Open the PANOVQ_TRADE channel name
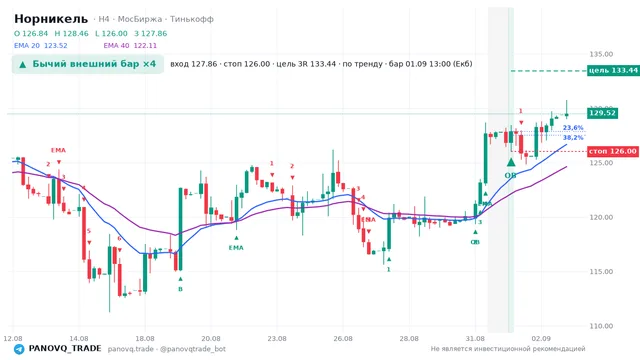The height and width of the screenshot is (360, 640). click(65, 349)
